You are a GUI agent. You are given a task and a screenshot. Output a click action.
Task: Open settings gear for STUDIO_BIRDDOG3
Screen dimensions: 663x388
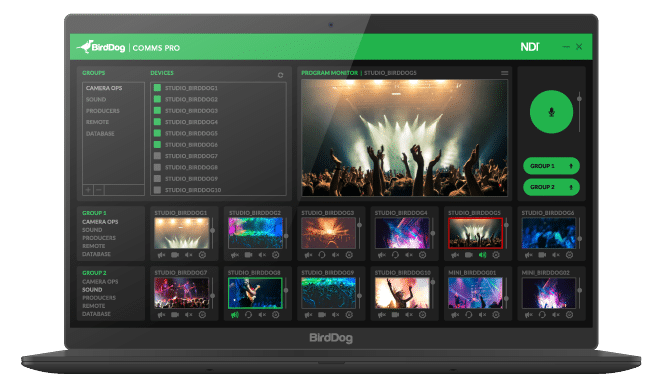(349, 255)
